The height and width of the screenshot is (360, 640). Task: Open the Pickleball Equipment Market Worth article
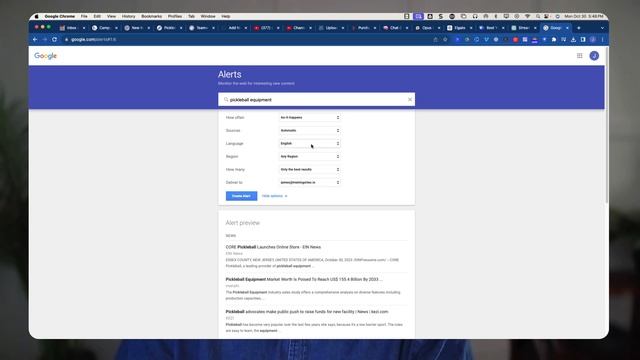[x=304, y=279]
